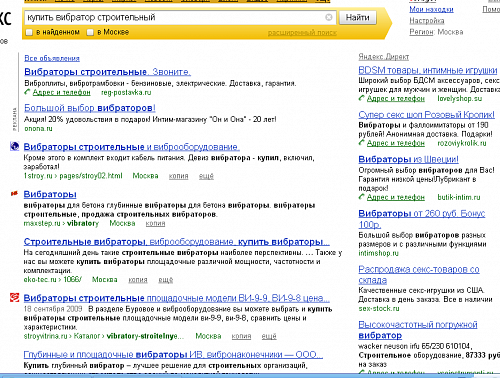Image resolution: width=500 pixels, height=378 pixels.
Task: Open the 'расширенный поиск' link
Action: tap(302, 33)
